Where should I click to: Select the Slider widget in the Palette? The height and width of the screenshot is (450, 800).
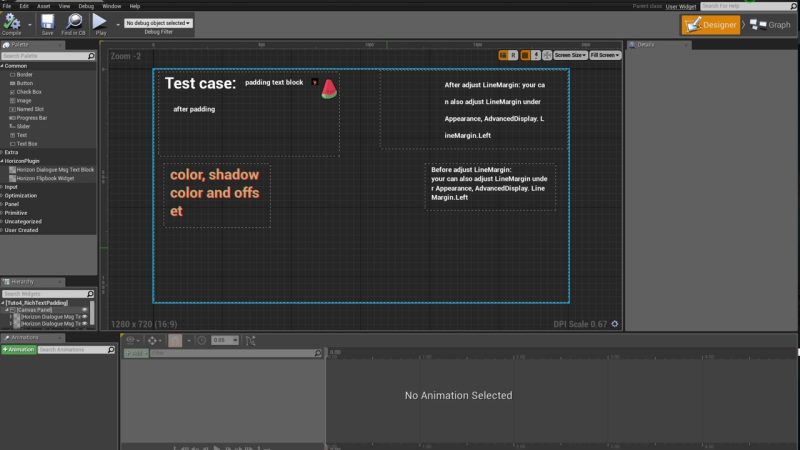pos(24,126)
